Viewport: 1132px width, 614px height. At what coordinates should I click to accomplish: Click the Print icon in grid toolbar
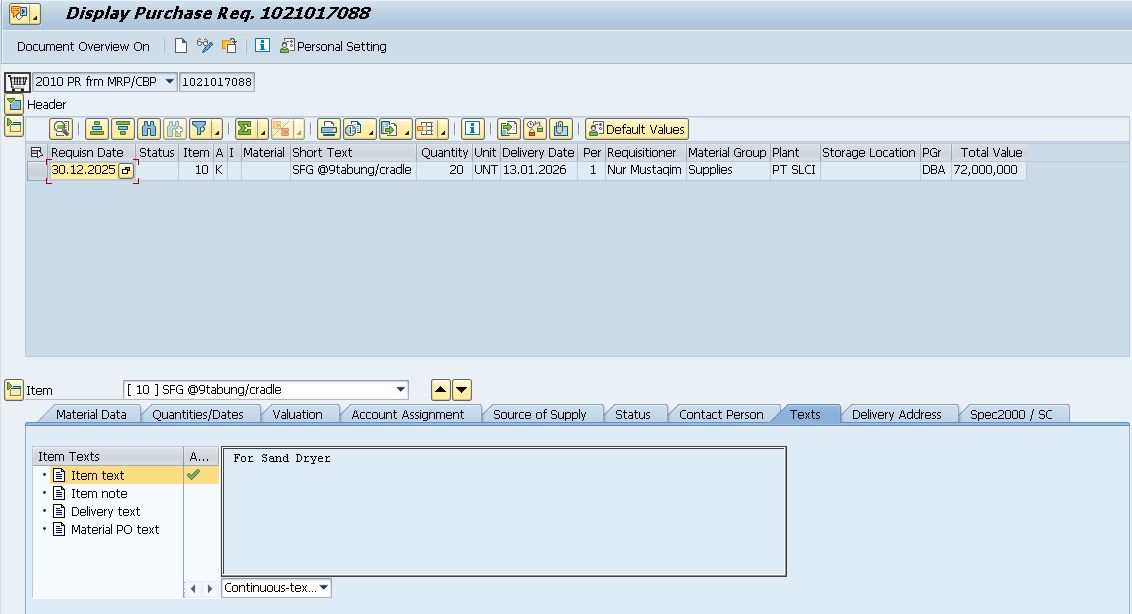pyautogui.click(x=328, y=129)
